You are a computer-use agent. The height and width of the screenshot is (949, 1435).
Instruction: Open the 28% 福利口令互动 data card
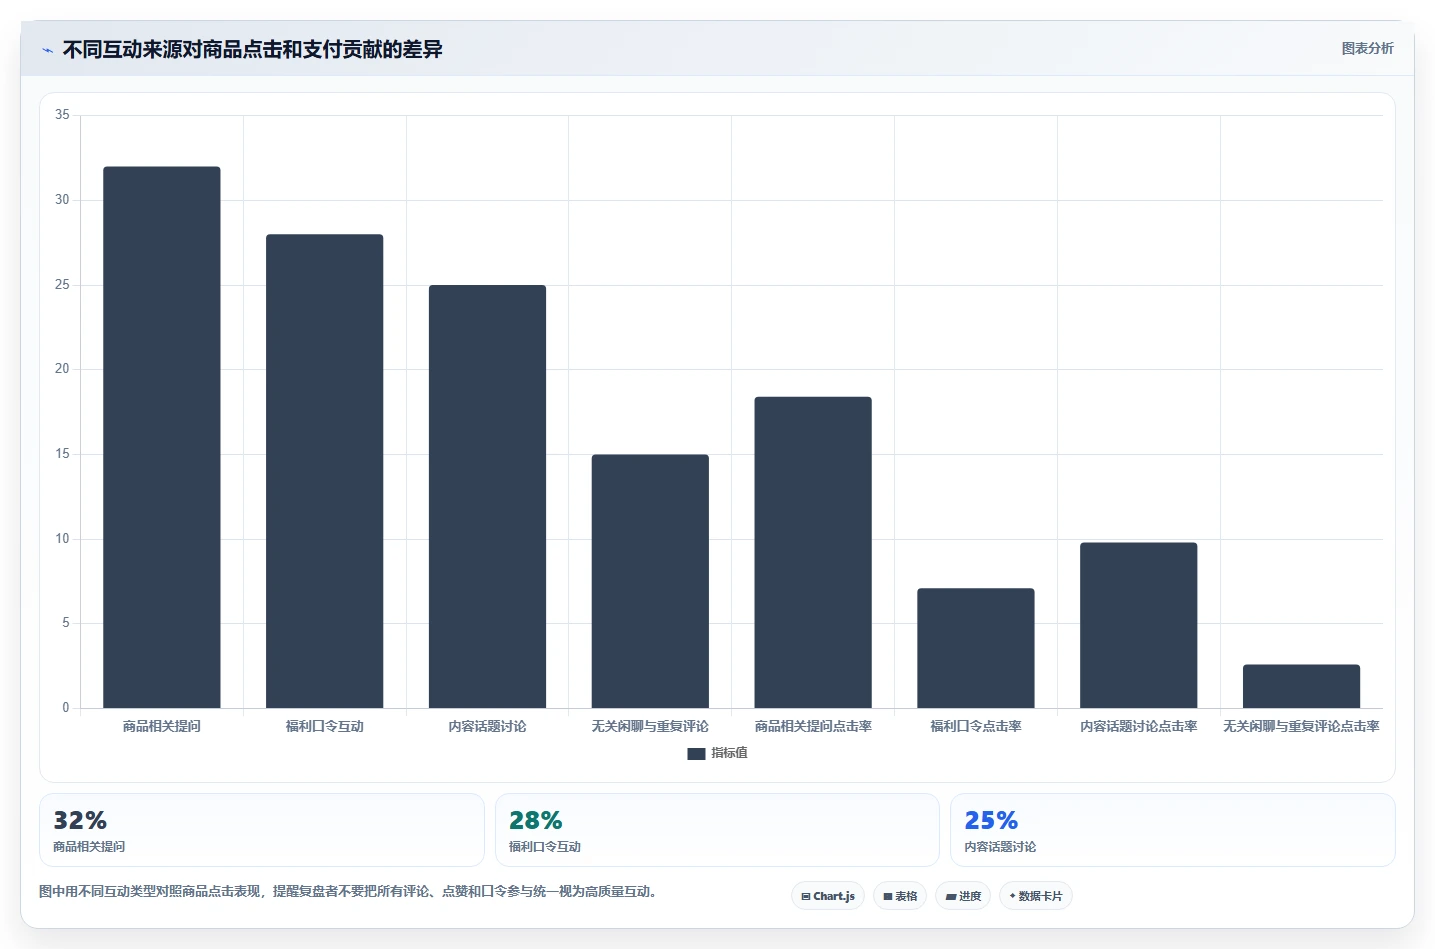pyautogui.click(x=717, y=830)
